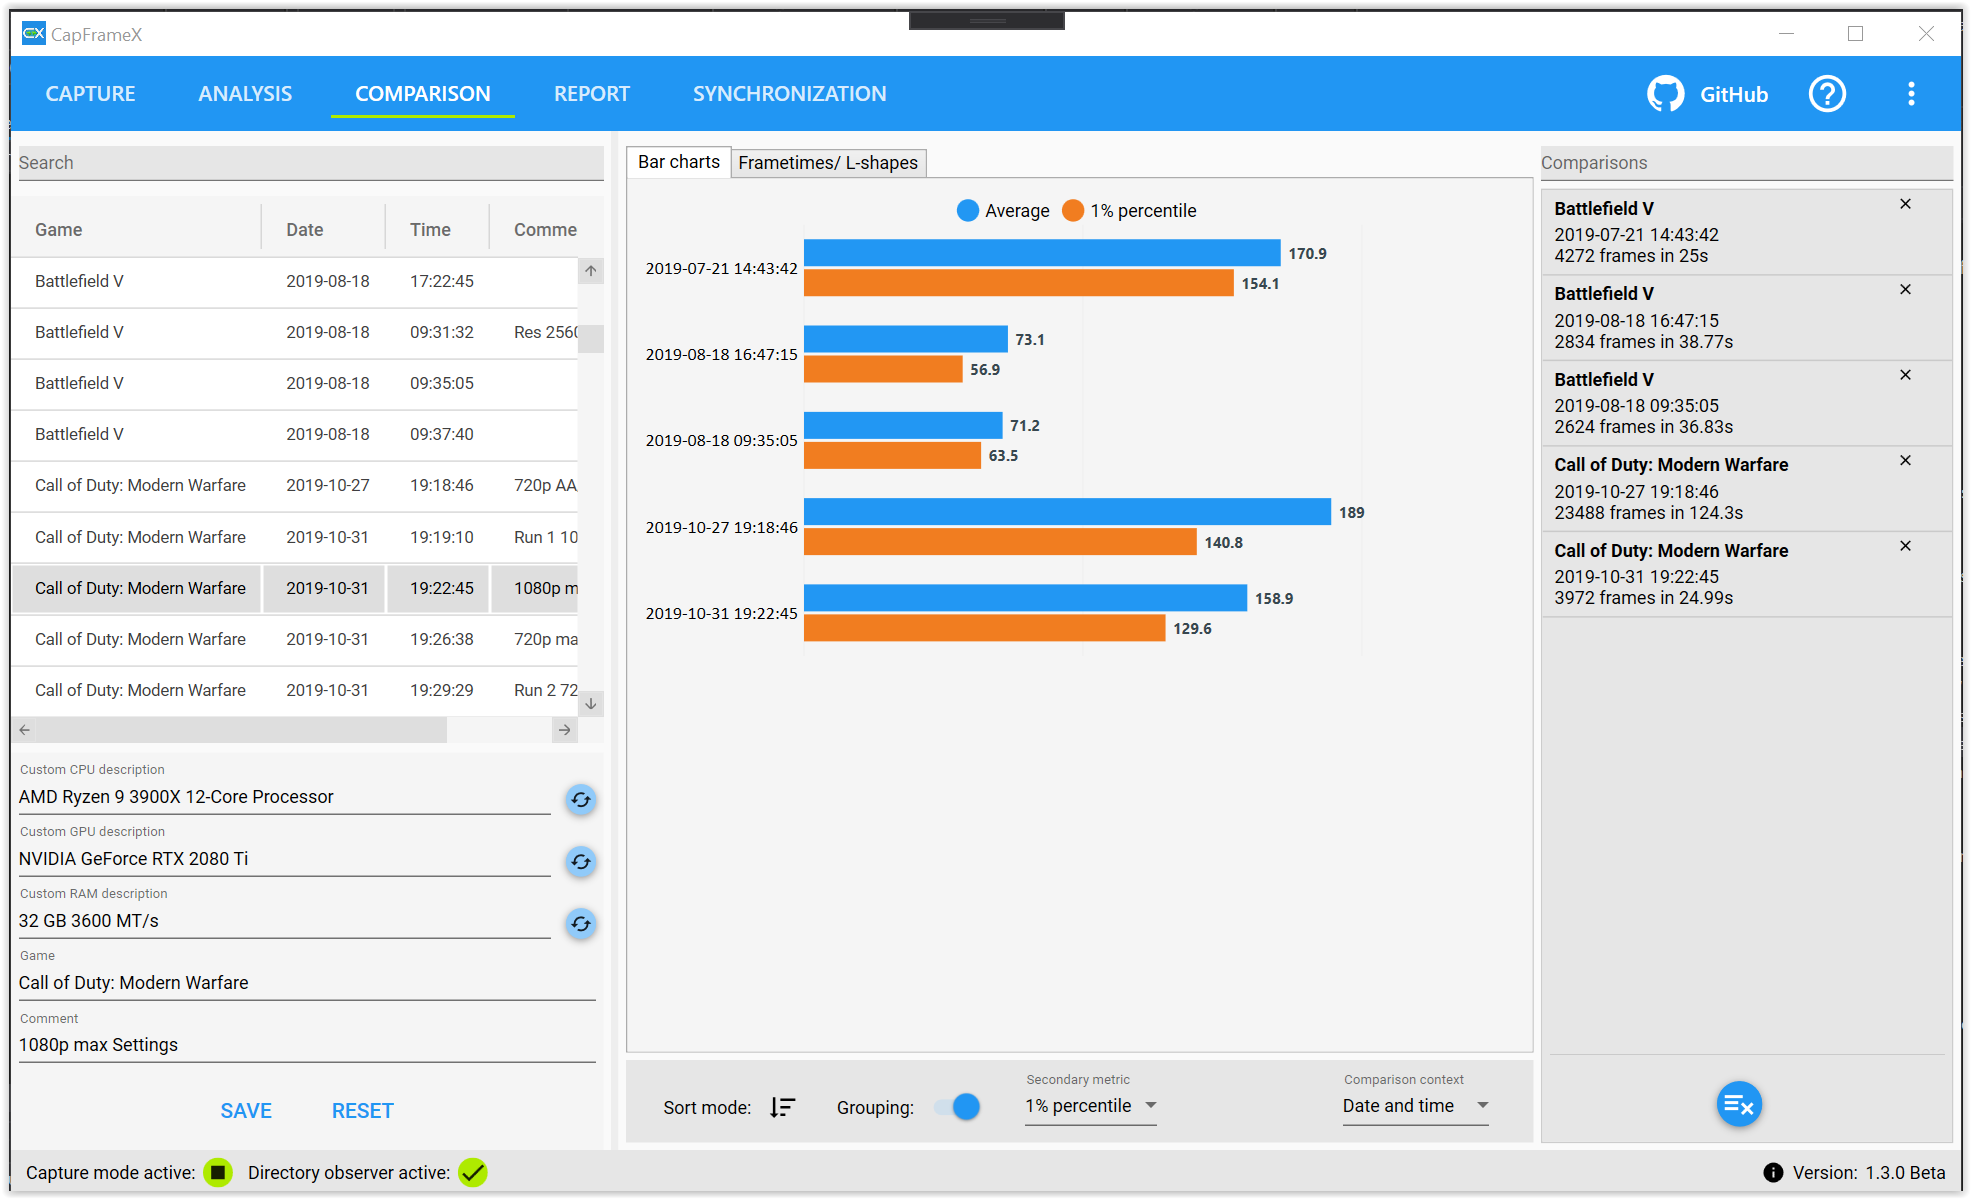Switch to Frametimes/ L-shapes tab

(828, 163)
